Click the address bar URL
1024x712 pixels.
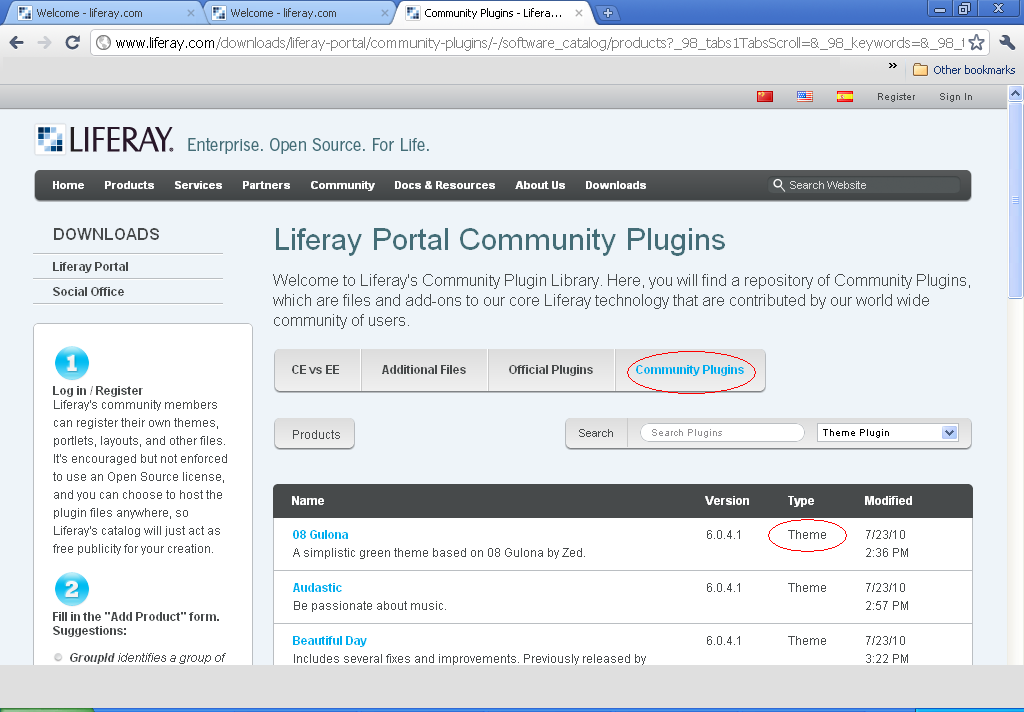[539, 43]
